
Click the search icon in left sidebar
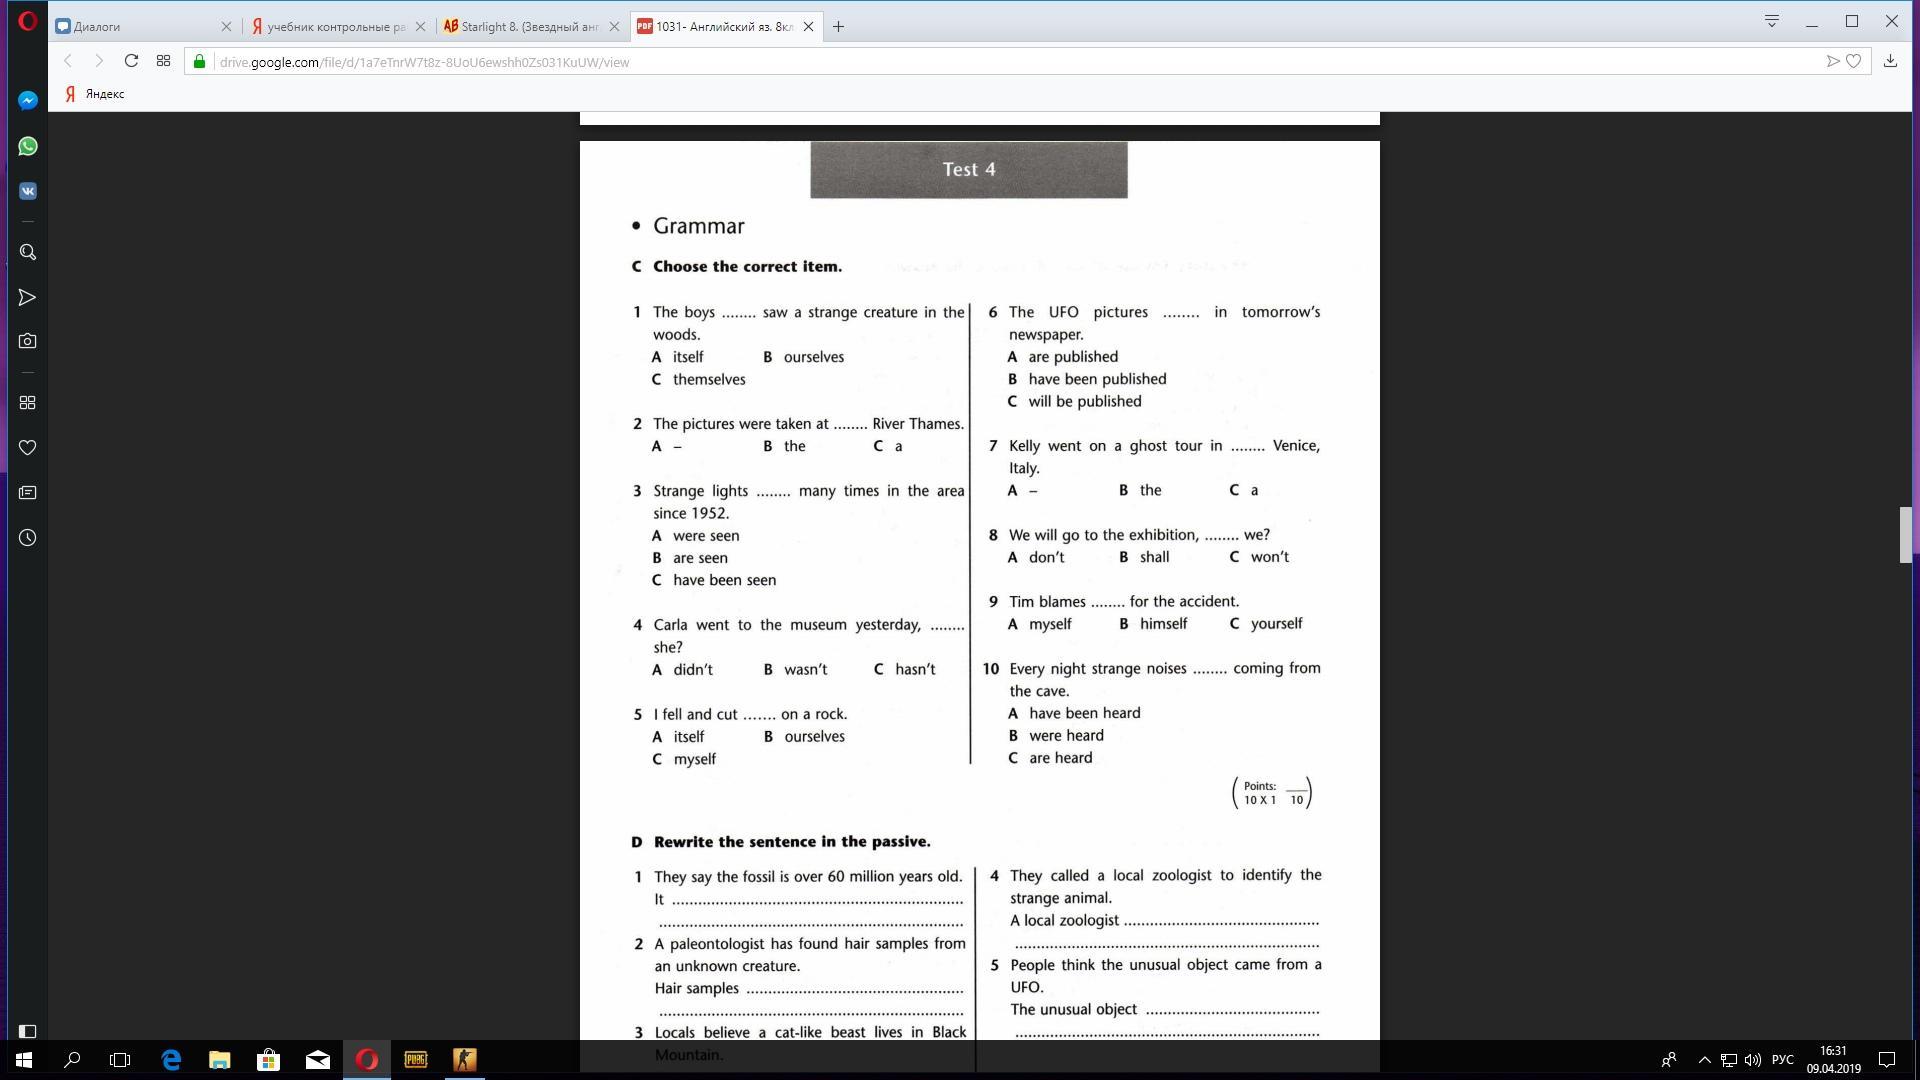[28, 252]
